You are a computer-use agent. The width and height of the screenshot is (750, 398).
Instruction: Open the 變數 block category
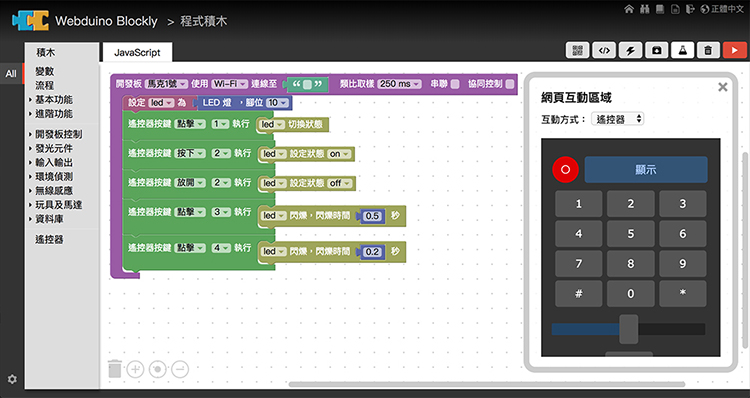(44, 71)
